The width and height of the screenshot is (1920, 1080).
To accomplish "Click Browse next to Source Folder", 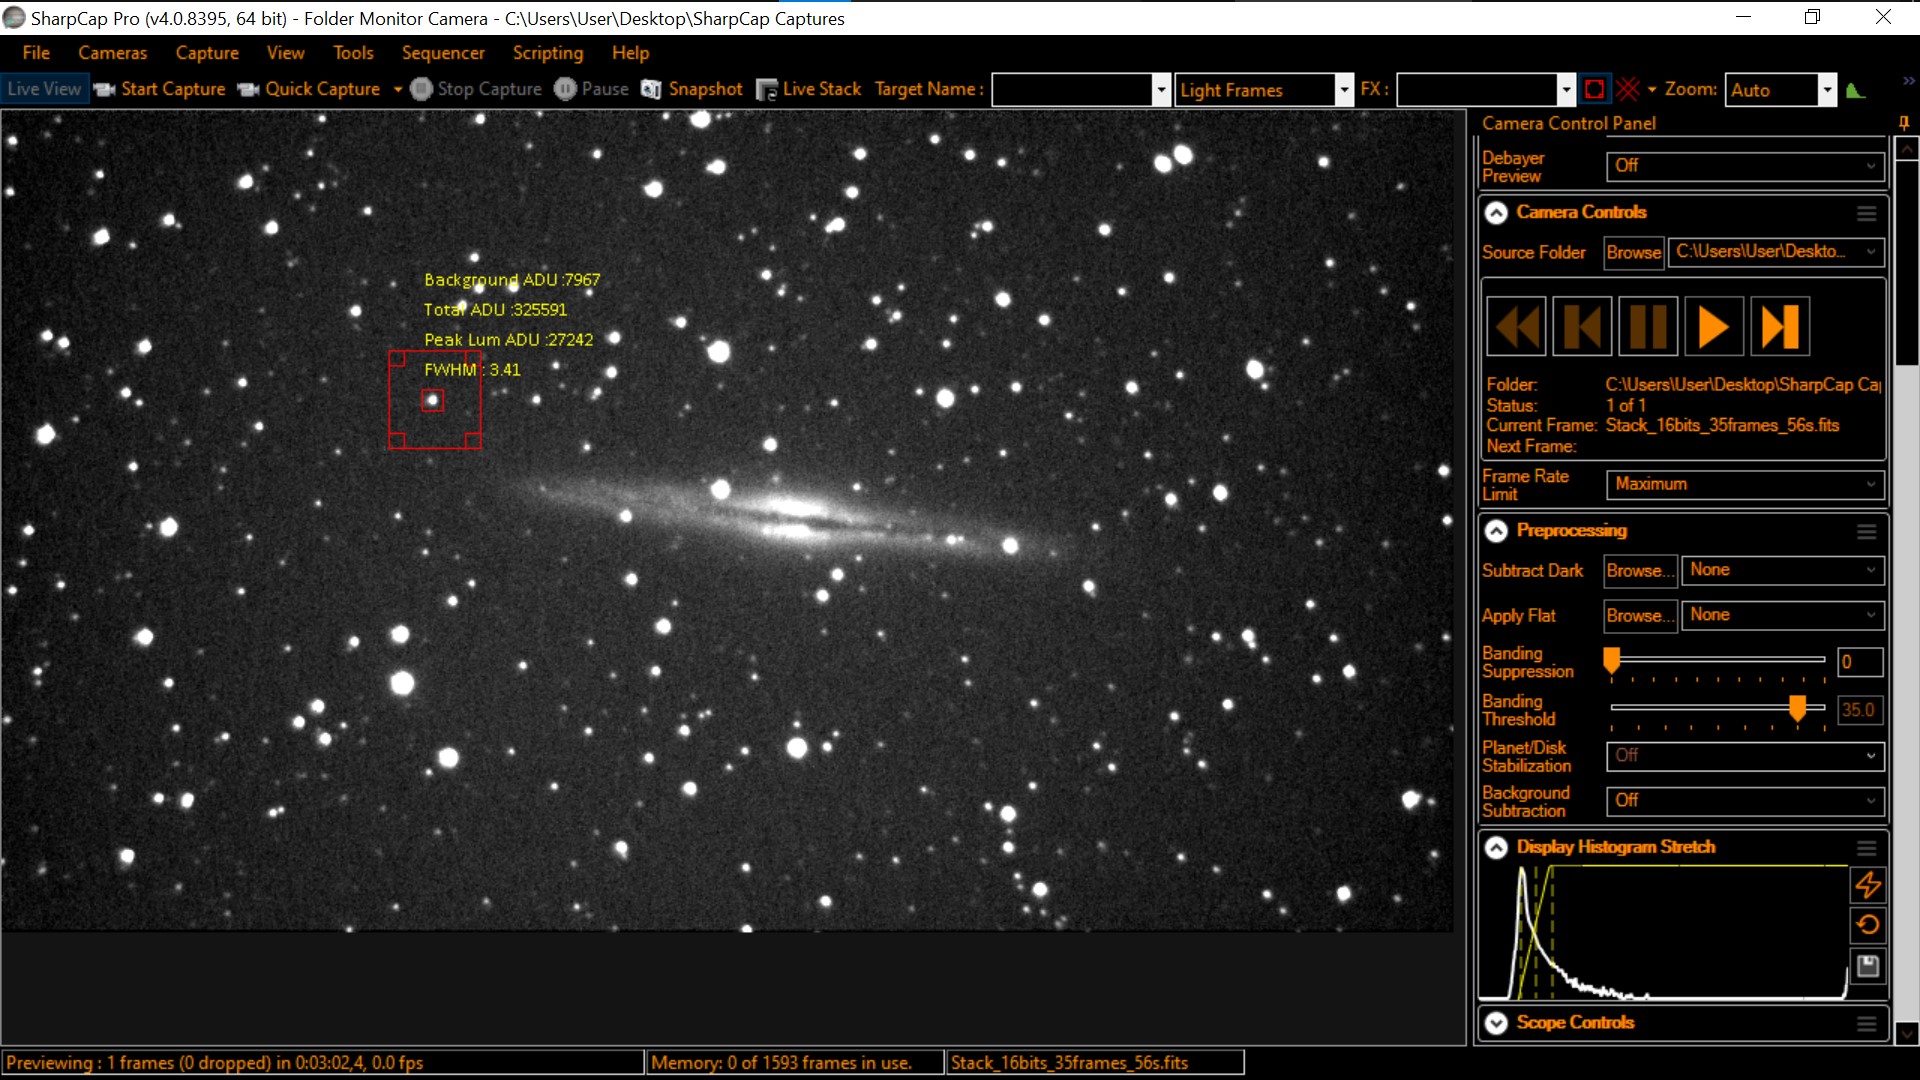I will click(x=1634, y=252).
